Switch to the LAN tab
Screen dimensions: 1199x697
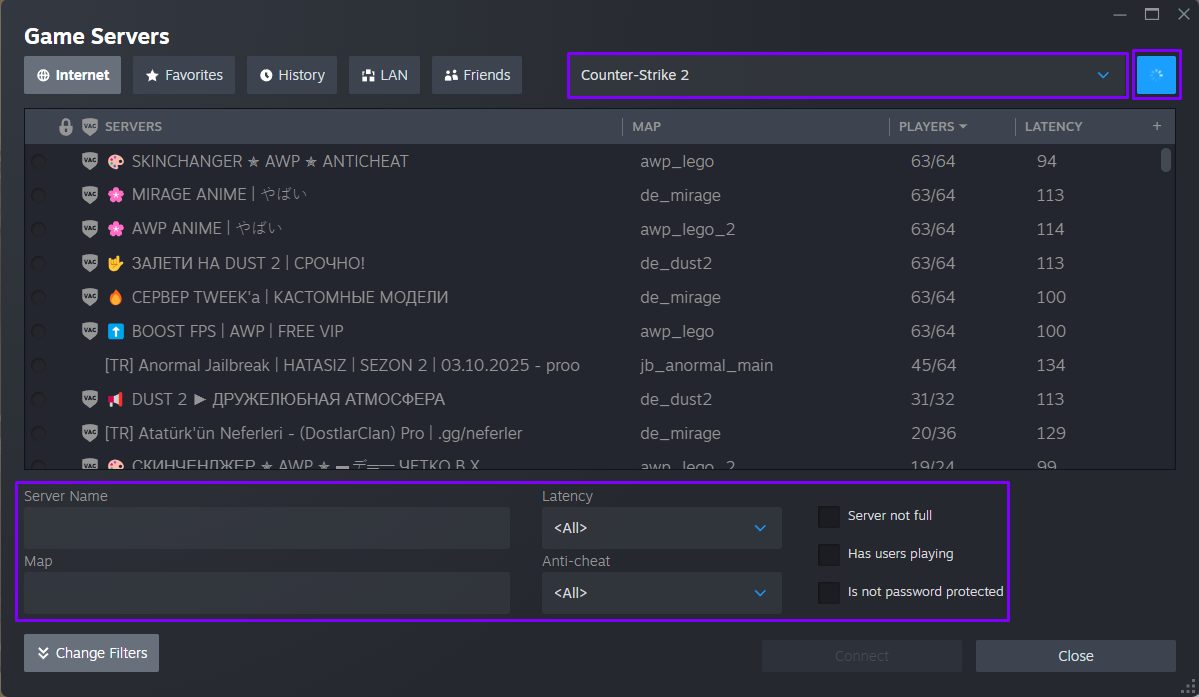(x=384, y=74)
